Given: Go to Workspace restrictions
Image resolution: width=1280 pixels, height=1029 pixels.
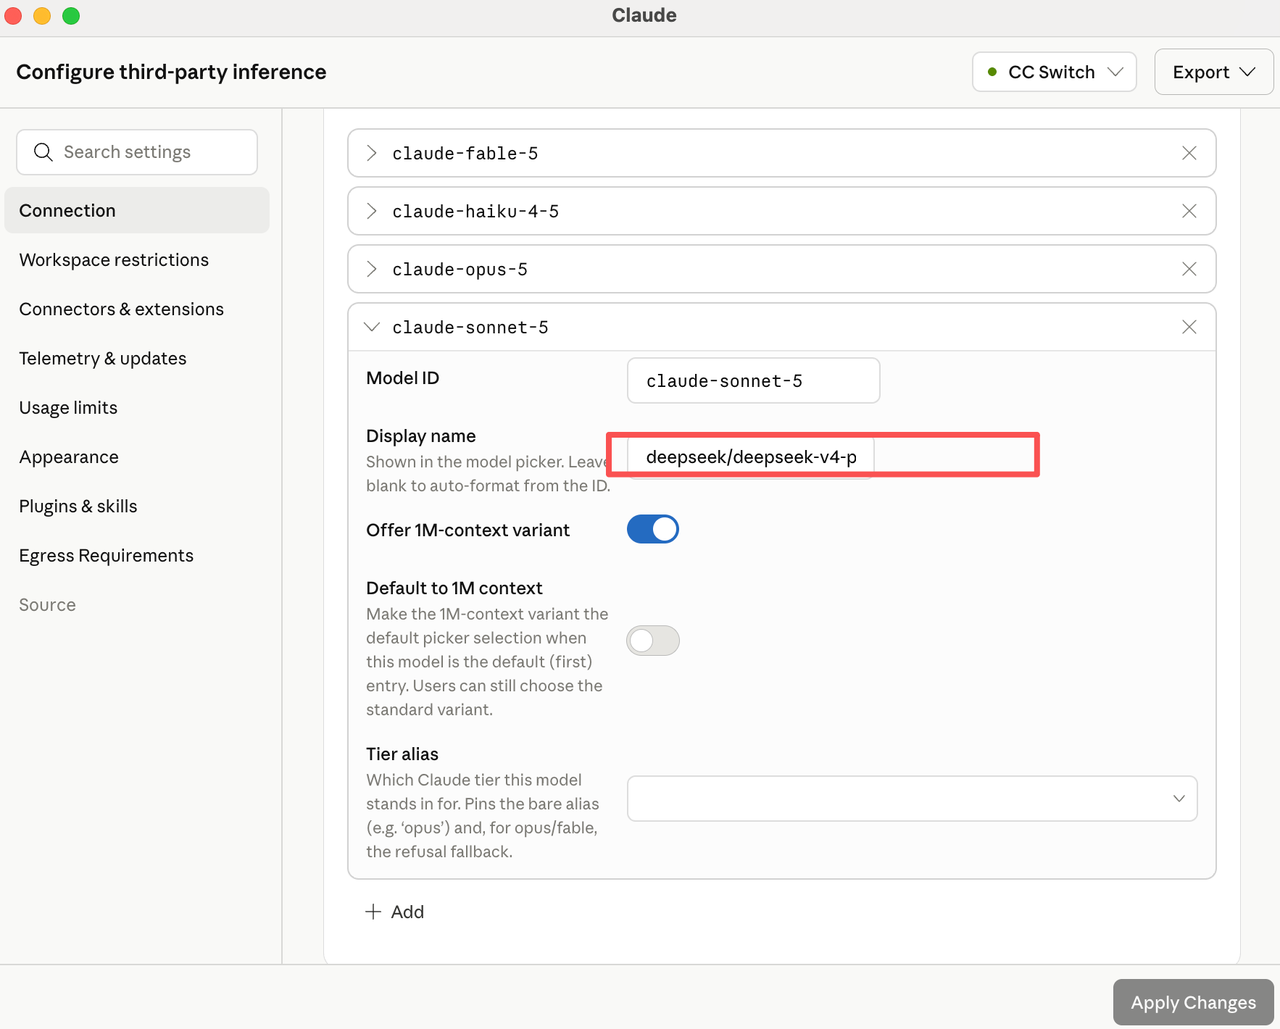Looking at the screenshot, I should click(114, 260).
